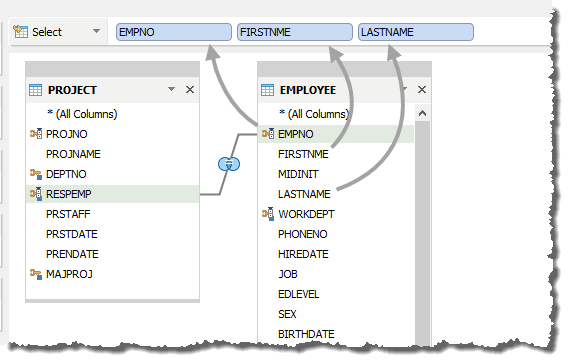This screenshot has width=570, height=362.
Task: Open the Select statement type dropdown
Action: point(96,31)
